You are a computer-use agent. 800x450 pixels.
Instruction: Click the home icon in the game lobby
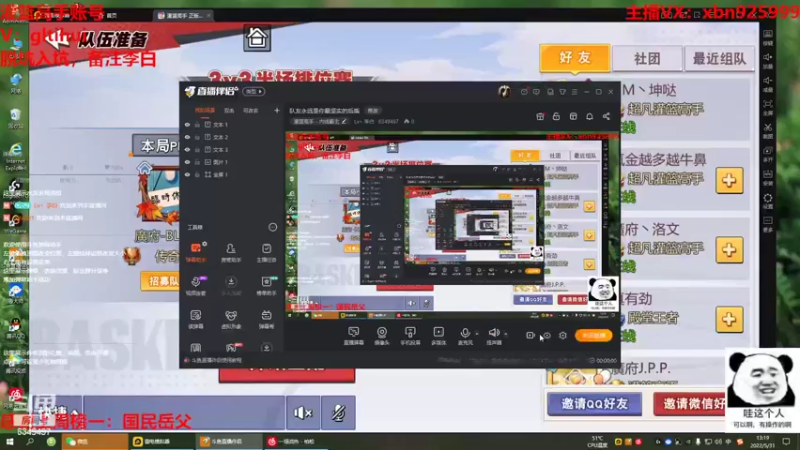click(x=257, y=37)
